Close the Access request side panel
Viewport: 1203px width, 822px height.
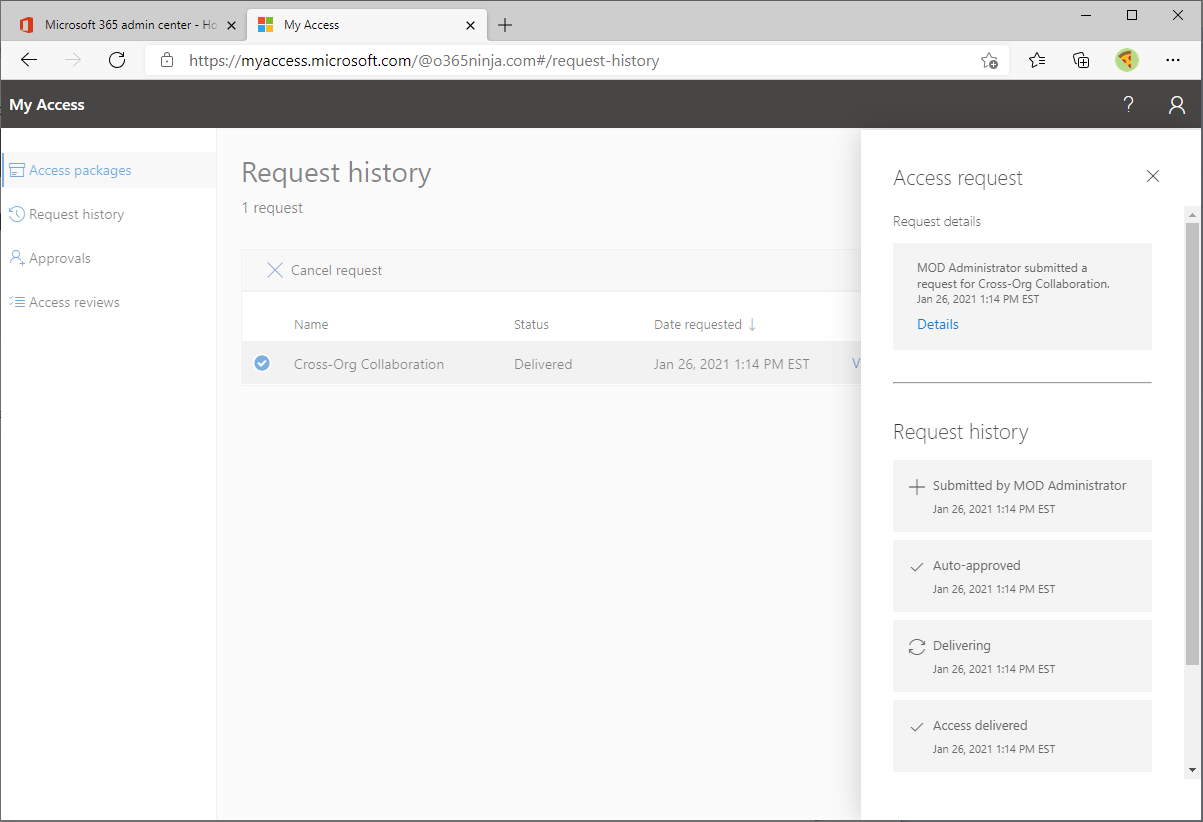pos(1152,176)
